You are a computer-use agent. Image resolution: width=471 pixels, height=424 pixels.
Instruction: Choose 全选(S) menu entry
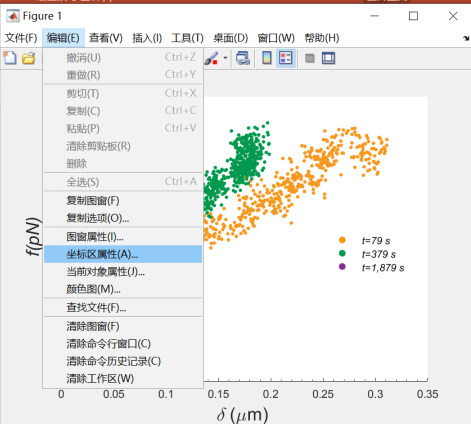click(123, 182)
